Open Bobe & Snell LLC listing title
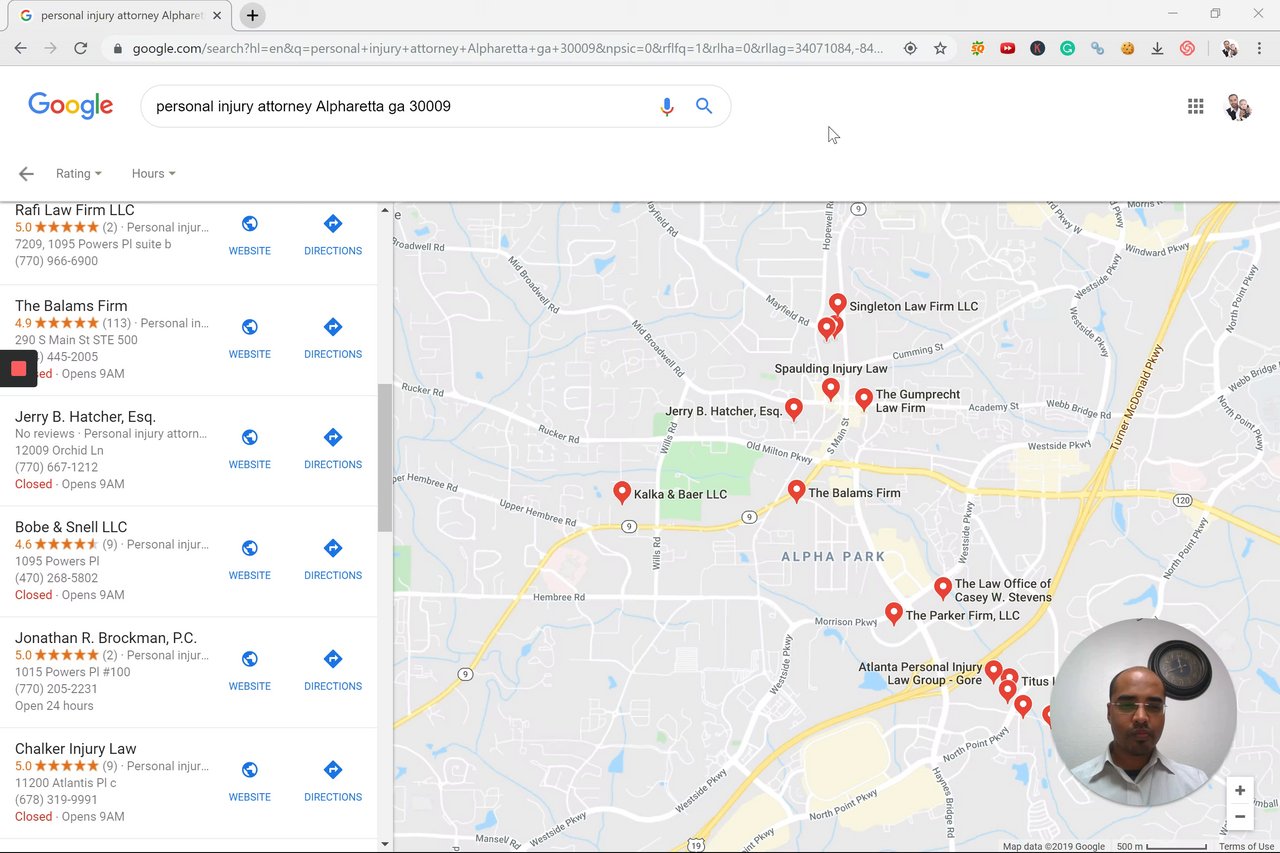This screenshot has width=1280, height=853. (71, 527)
